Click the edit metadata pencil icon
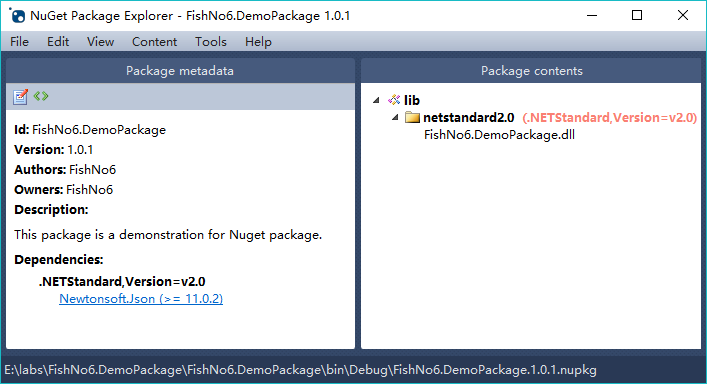The width and height of the screenshot is (707, 384). coord(20,96)
